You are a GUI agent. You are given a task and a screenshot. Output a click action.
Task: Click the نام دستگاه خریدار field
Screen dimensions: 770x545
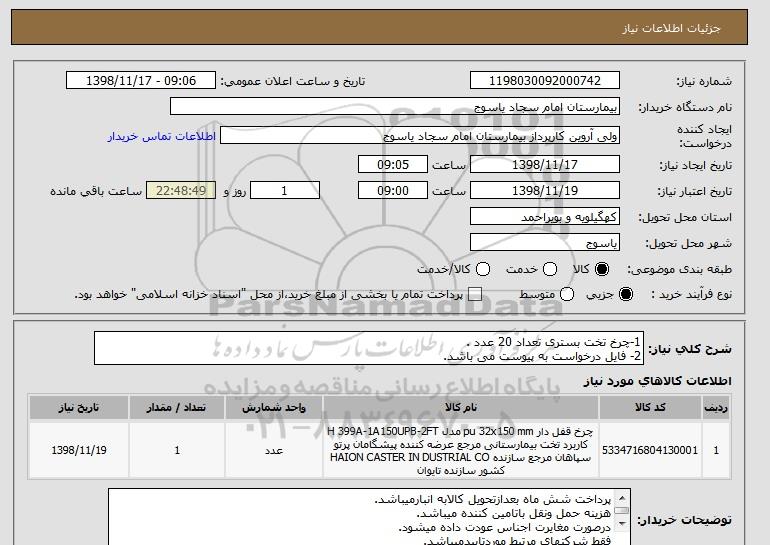point(395,107)
